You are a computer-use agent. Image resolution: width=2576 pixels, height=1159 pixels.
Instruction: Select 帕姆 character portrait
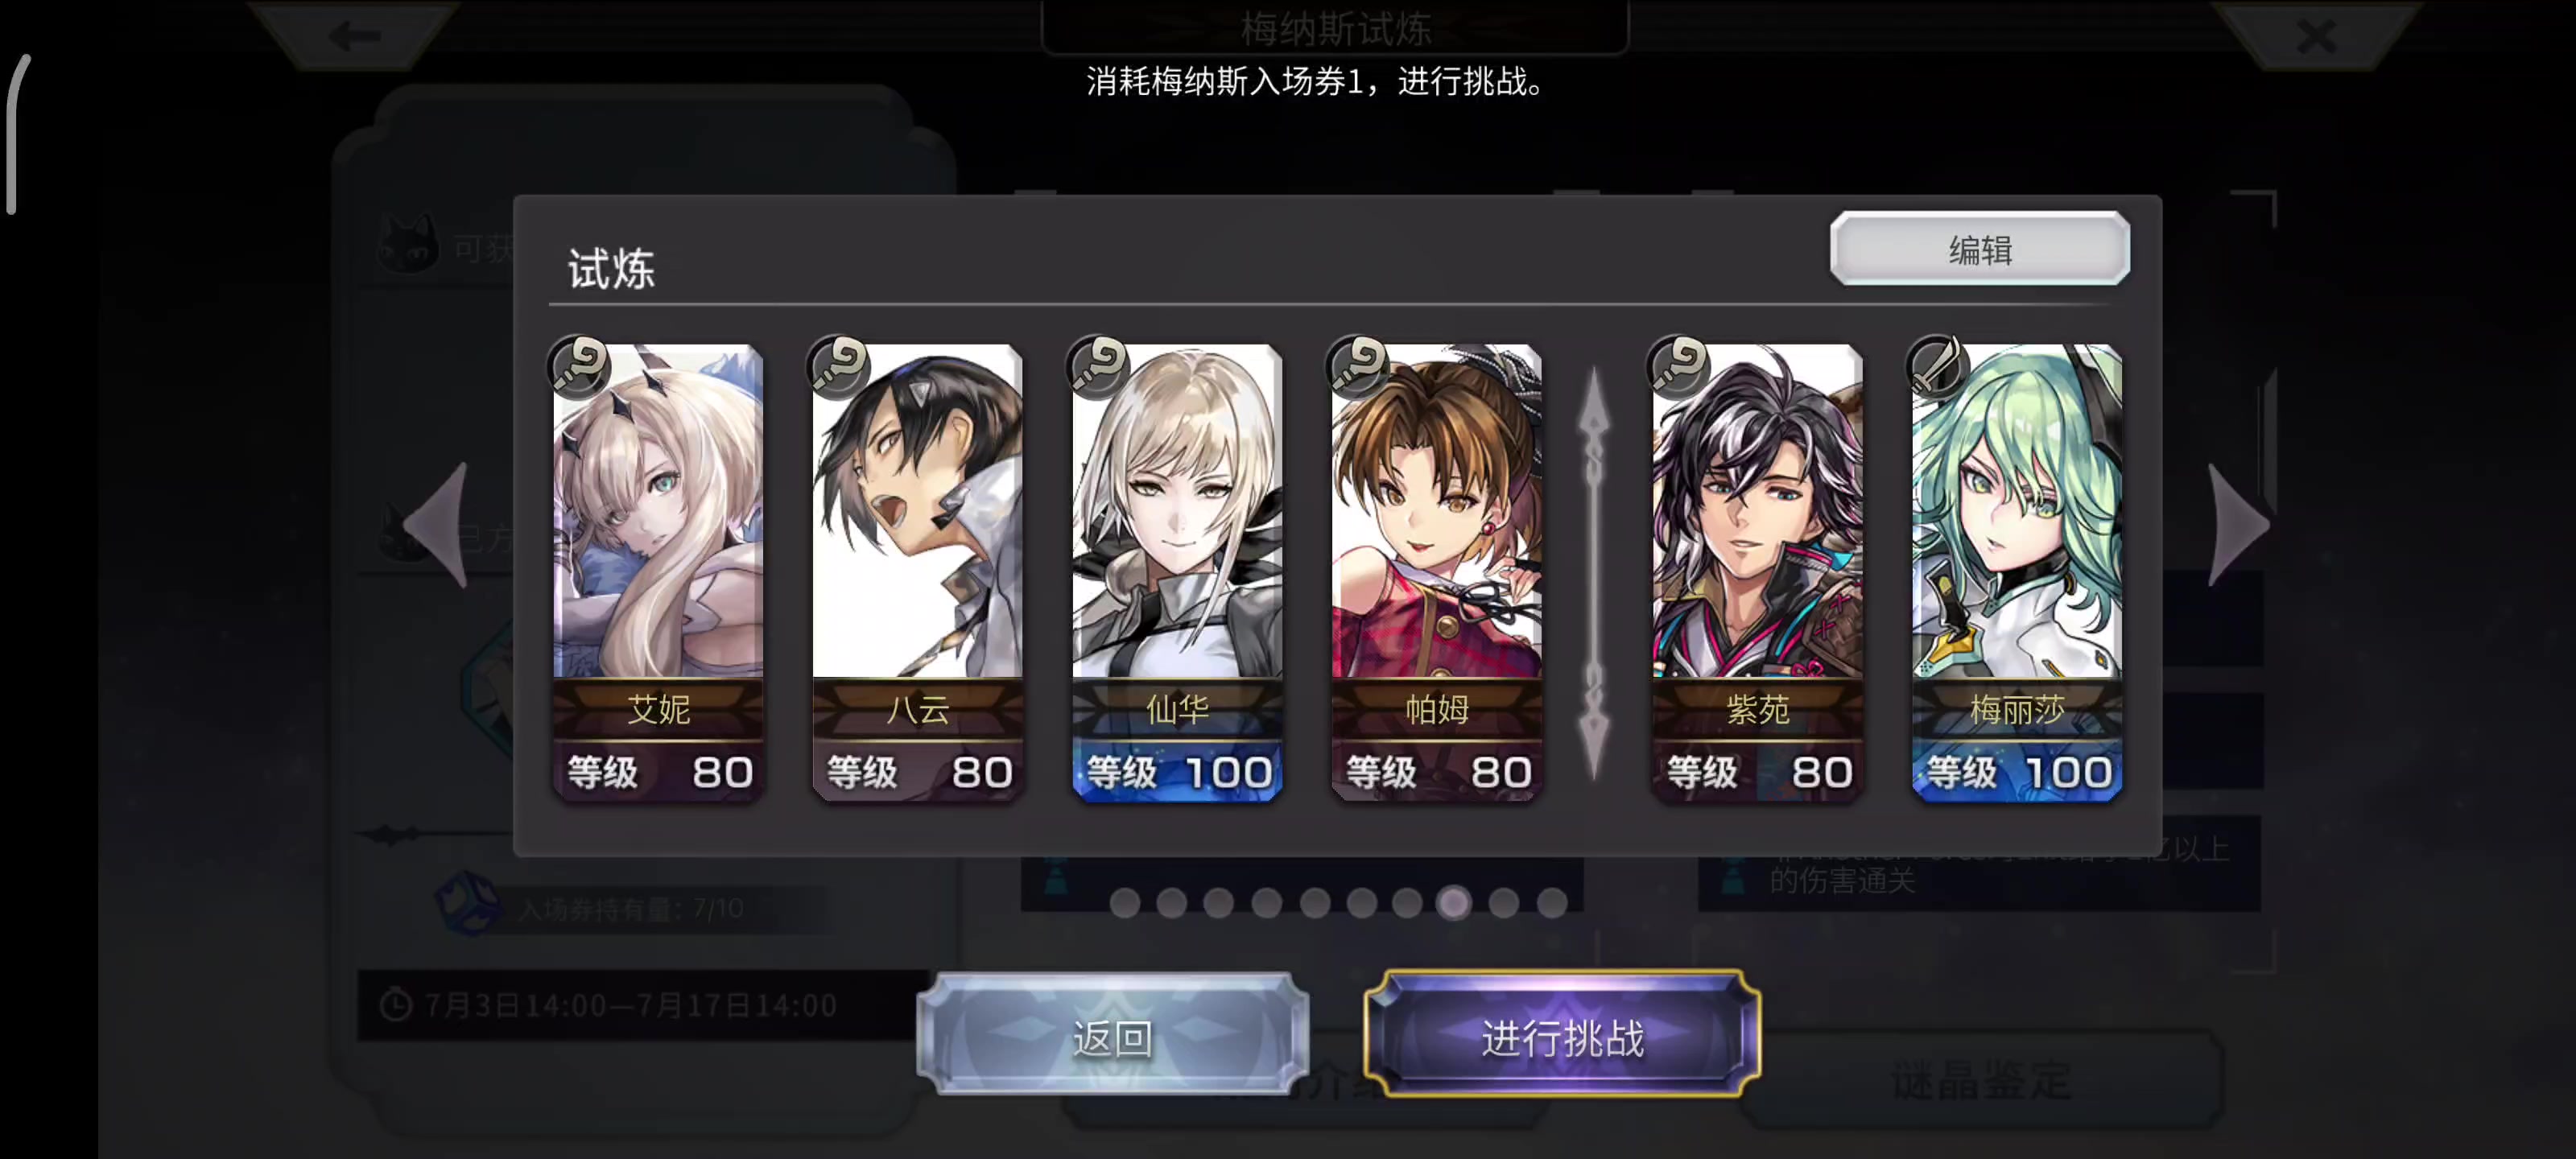point(1437,511)
